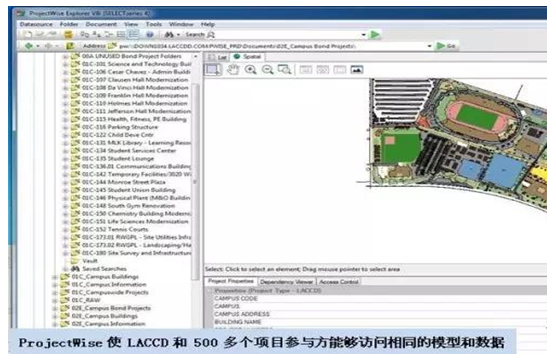
Task: Expand the 01C-116 Parking Structure folder
Action: [65, 127]
